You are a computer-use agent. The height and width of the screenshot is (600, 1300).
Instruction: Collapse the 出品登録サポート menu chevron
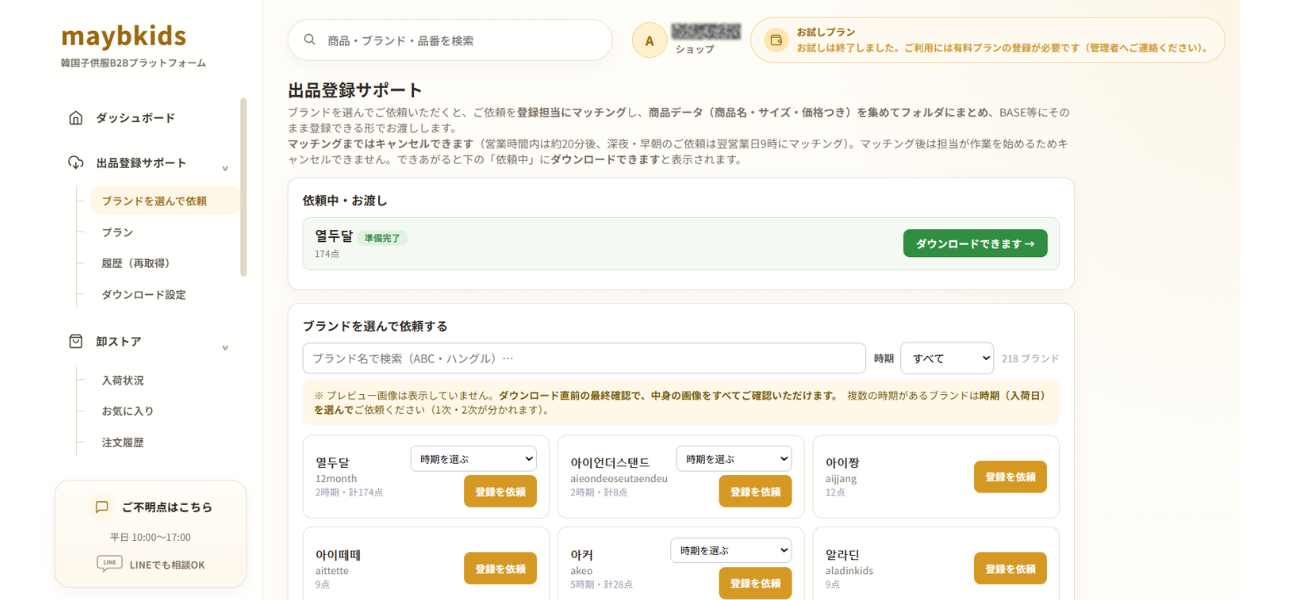[225, 169]
